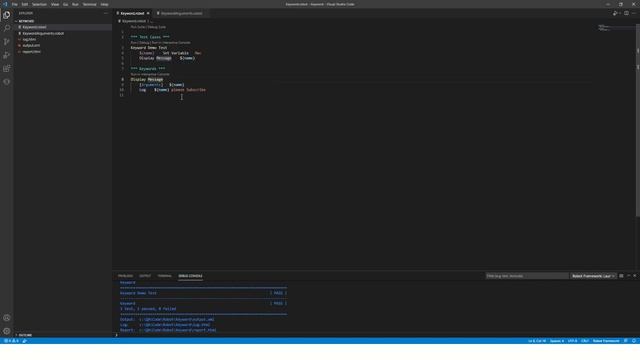This screenshot has width=640, height=360.
Task: Click the Robot Framework language mode indicator
Action: coord(606,341)
